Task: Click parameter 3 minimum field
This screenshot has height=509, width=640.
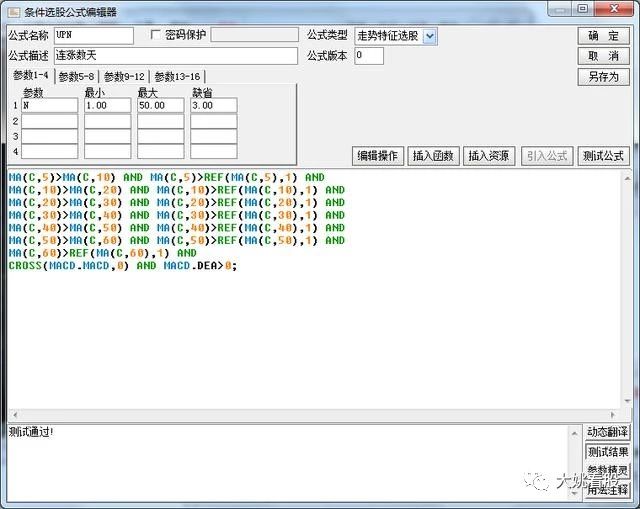Action: 108,136
